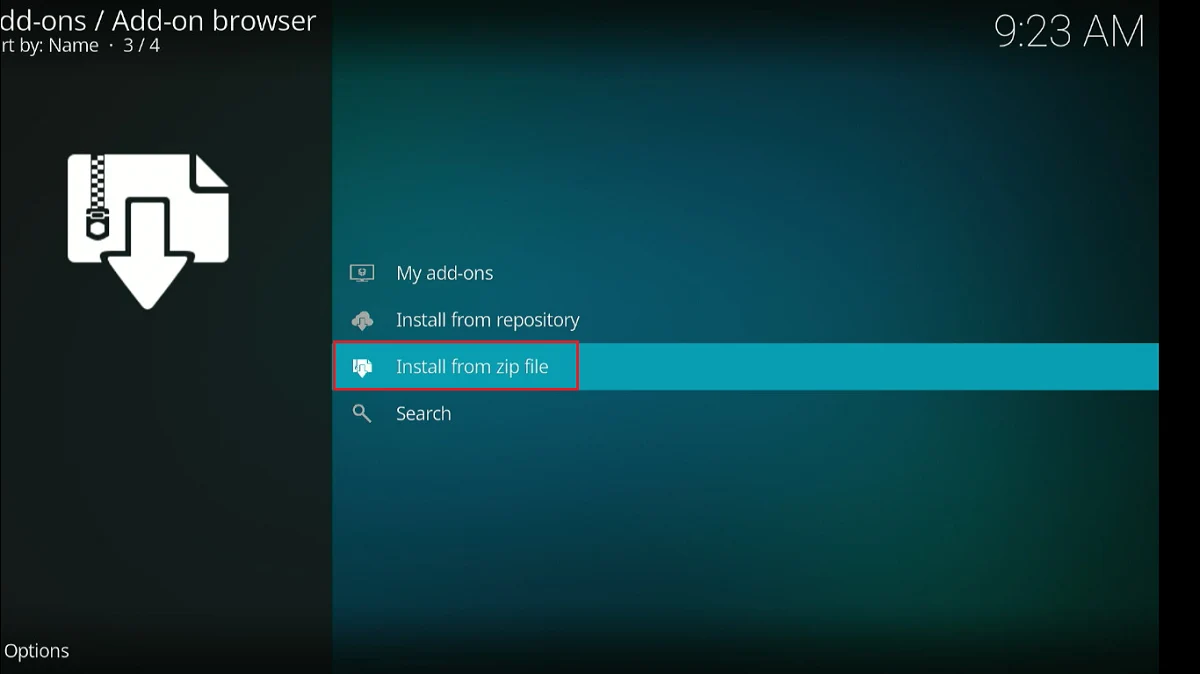Click the word Name in sort label
The width and height of the screenshot is (1200, 674).
click(x=74, y=45)
